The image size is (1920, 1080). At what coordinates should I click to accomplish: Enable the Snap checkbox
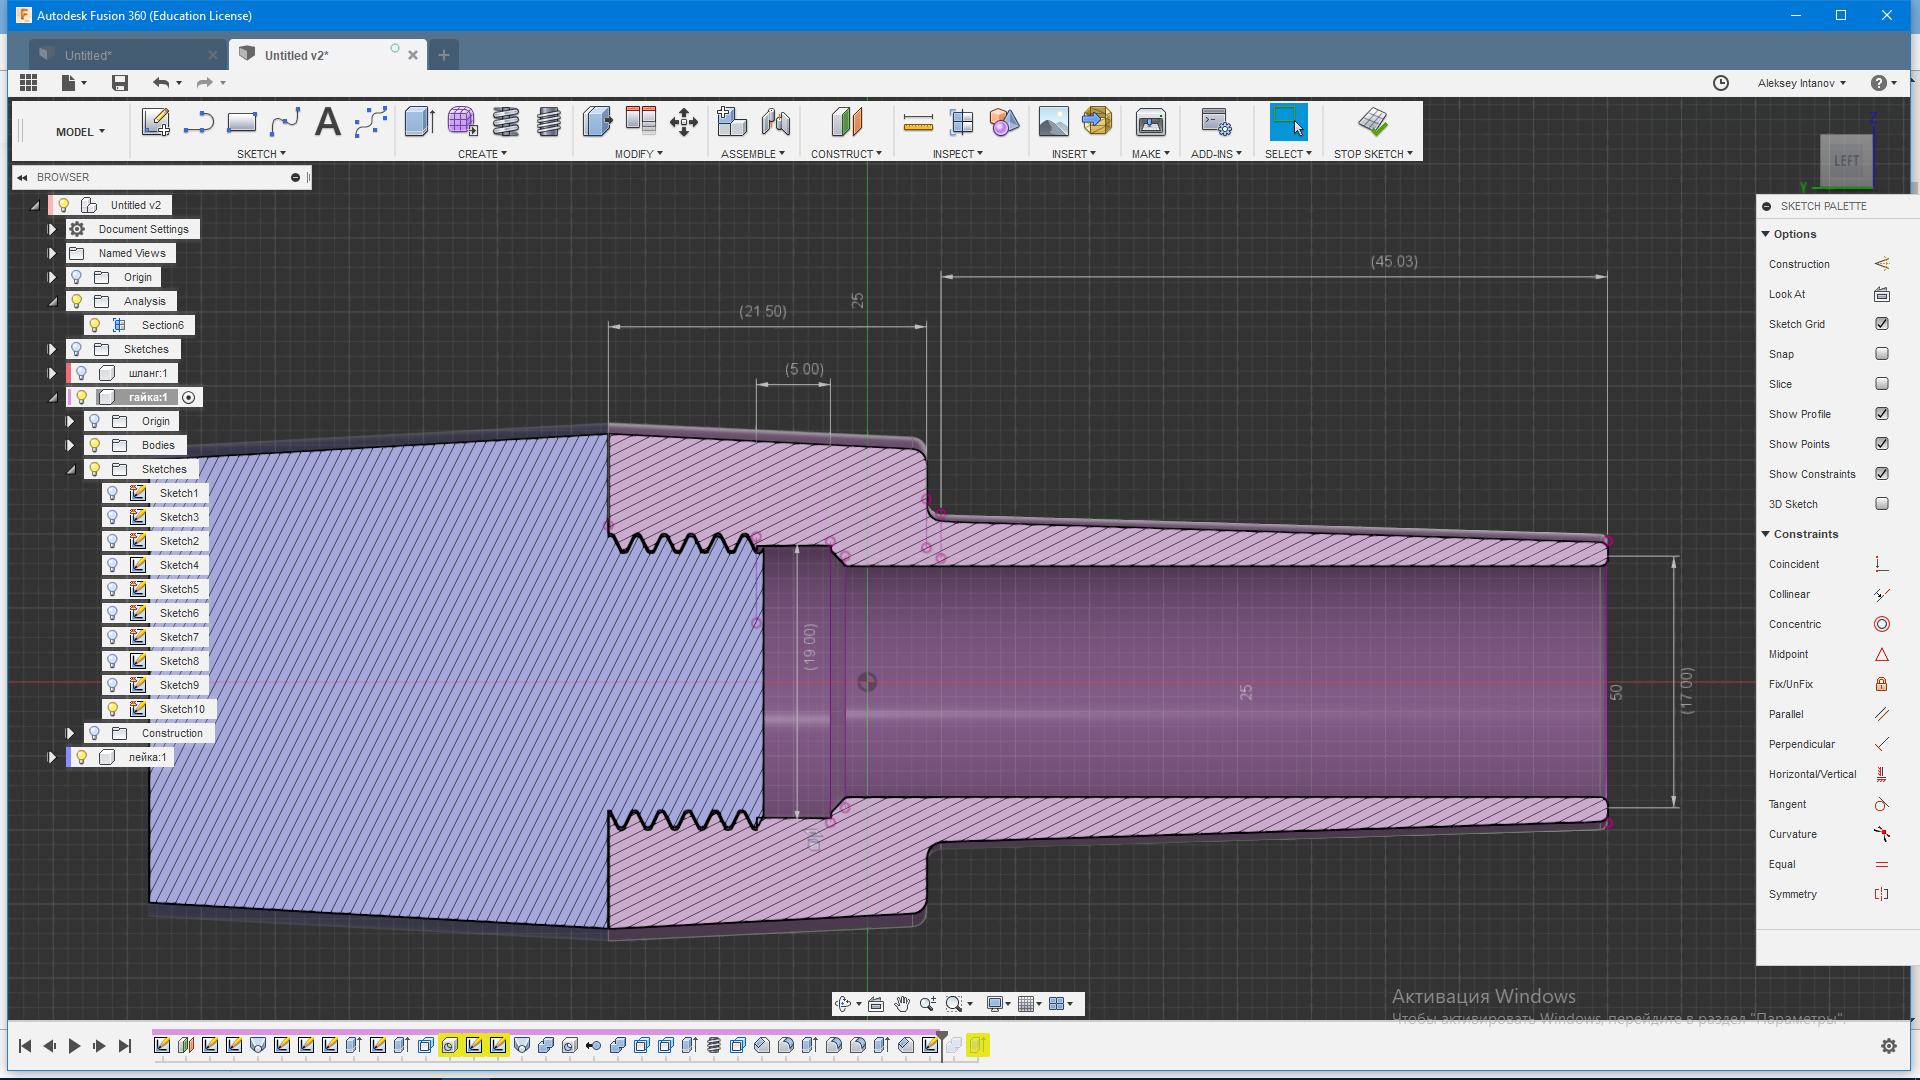coord(1881,354)
